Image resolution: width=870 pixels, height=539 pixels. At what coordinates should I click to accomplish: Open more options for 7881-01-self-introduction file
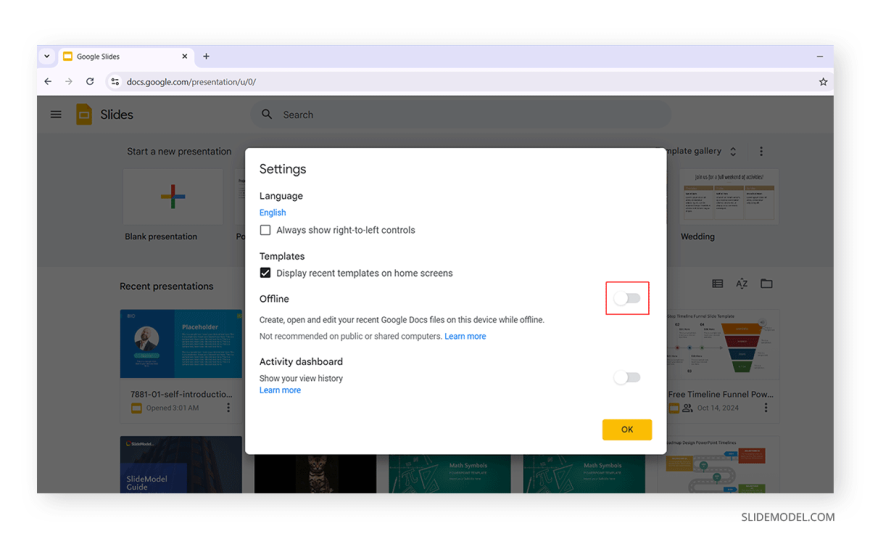228,408
